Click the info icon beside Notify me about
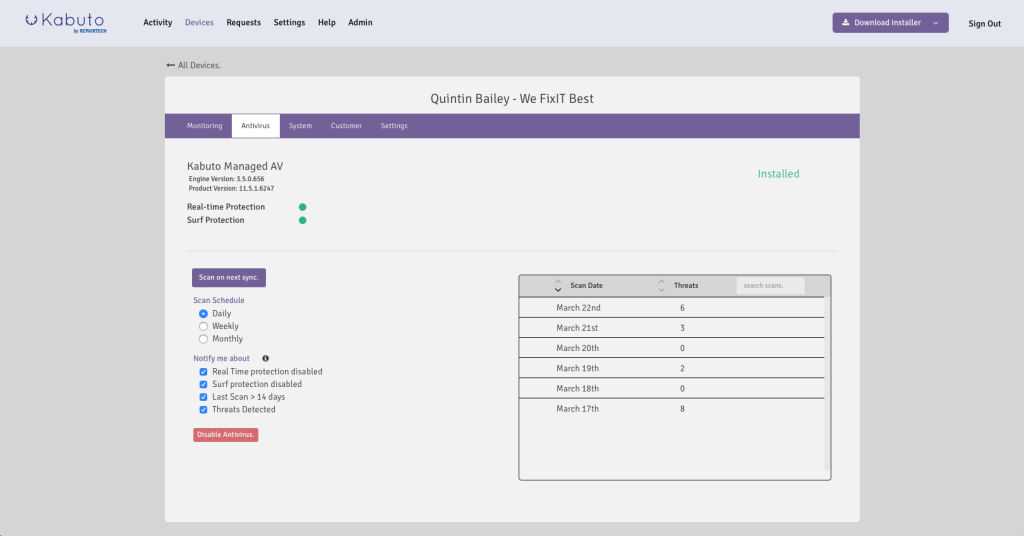The height and width of the screenshot is (536, 1024). [265, 358]
